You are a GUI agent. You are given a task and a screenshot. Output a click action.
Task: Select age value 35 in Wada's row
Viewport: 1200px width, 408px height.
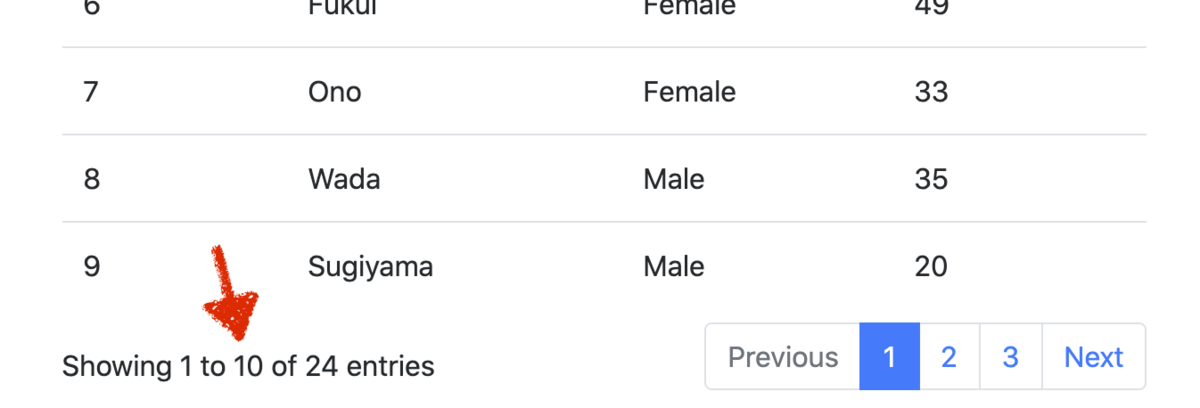click(931, 180)
